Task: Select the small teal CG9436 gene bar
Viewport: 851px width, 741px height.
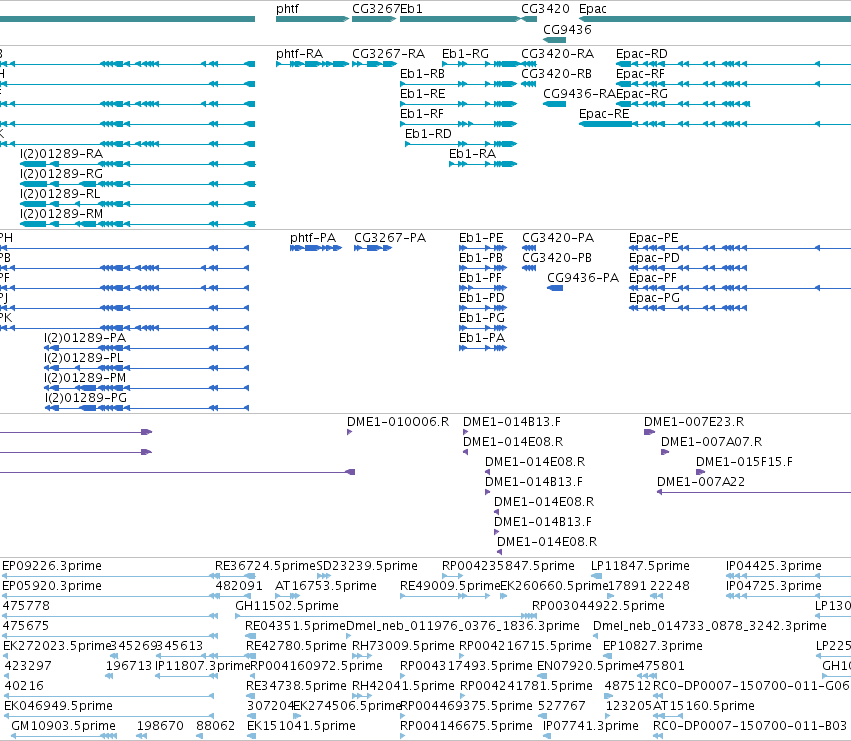Action: coord(555,40)
